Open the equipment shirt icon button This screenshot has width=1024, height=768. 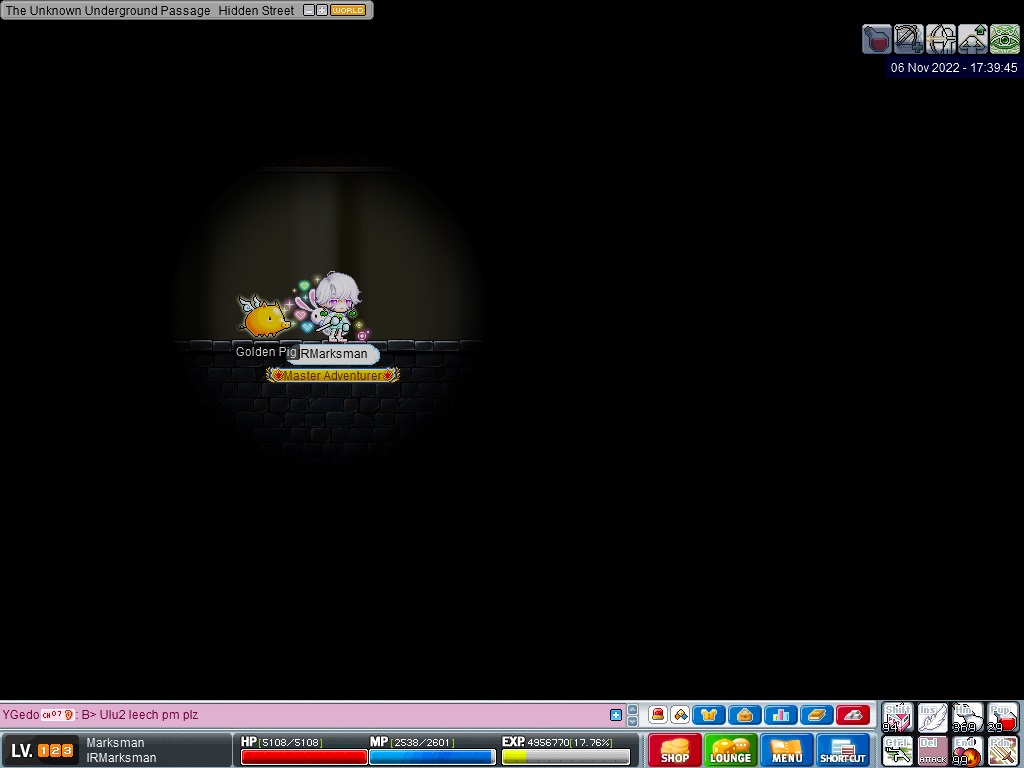710,715
